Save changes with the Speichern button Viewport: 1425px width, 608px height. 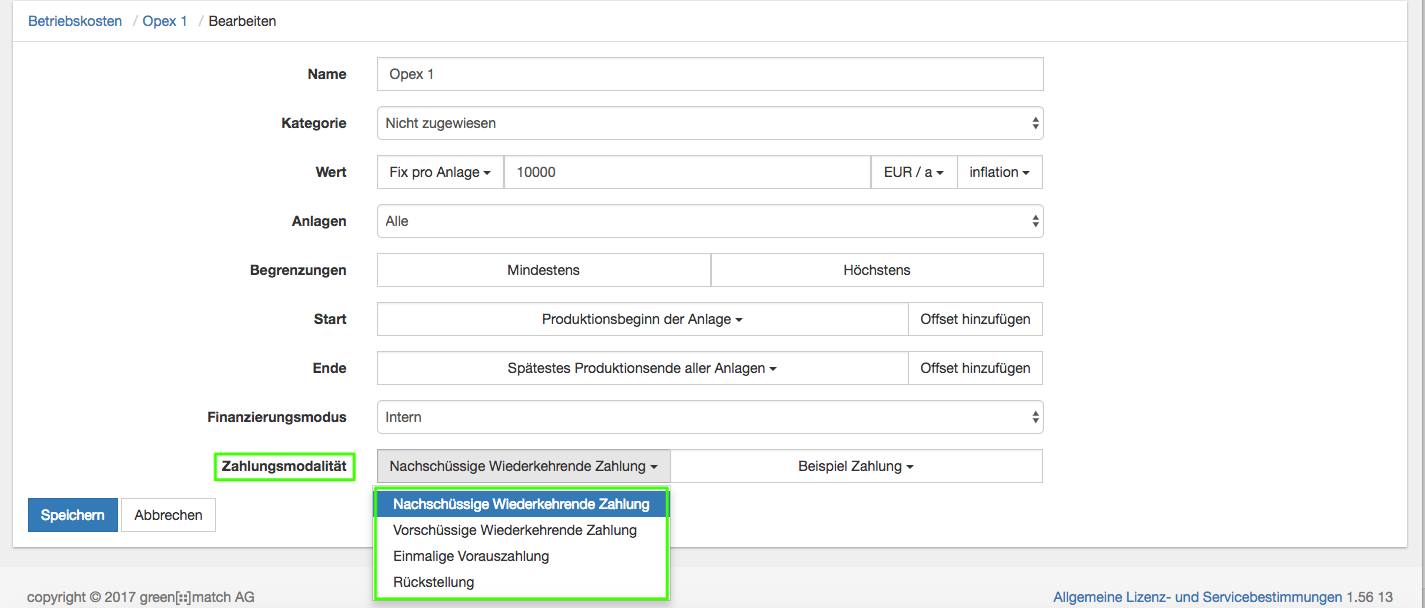[72, 514]
